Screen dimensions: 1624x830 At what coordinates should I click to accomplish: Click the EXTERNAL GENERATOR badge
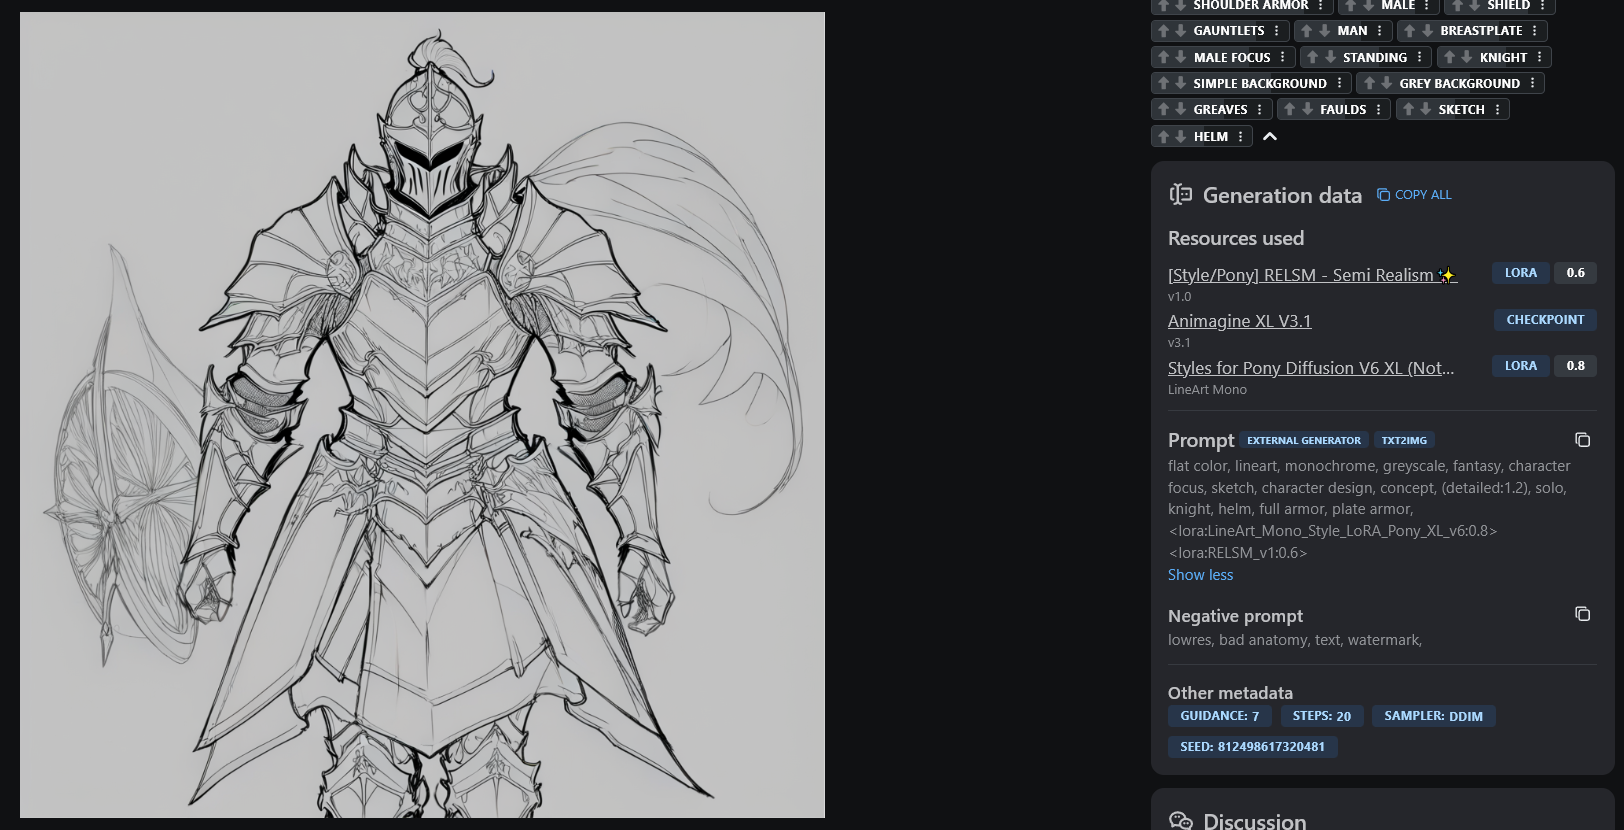coord(1304,440)
